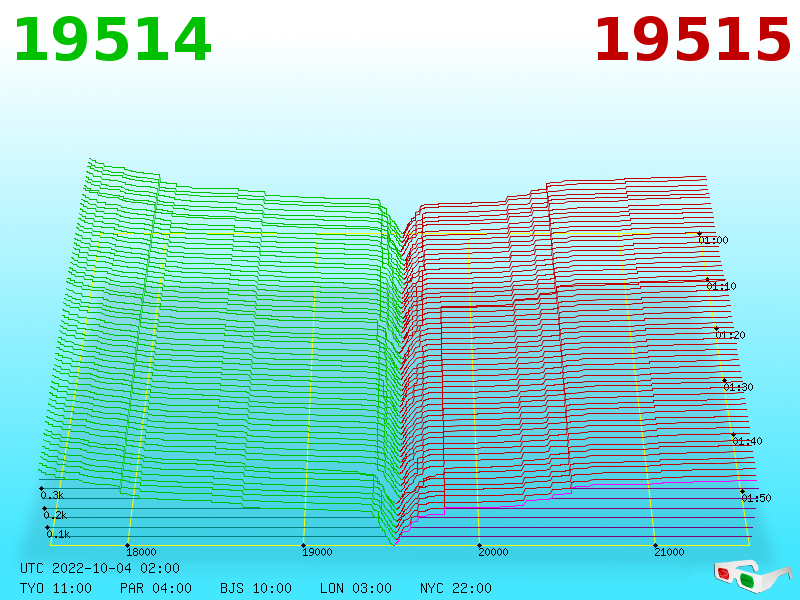Click the 0.1k volume axis label
The height and width of the screenshot is (600, 800).
pyautogui.click(x=58, y=534)
